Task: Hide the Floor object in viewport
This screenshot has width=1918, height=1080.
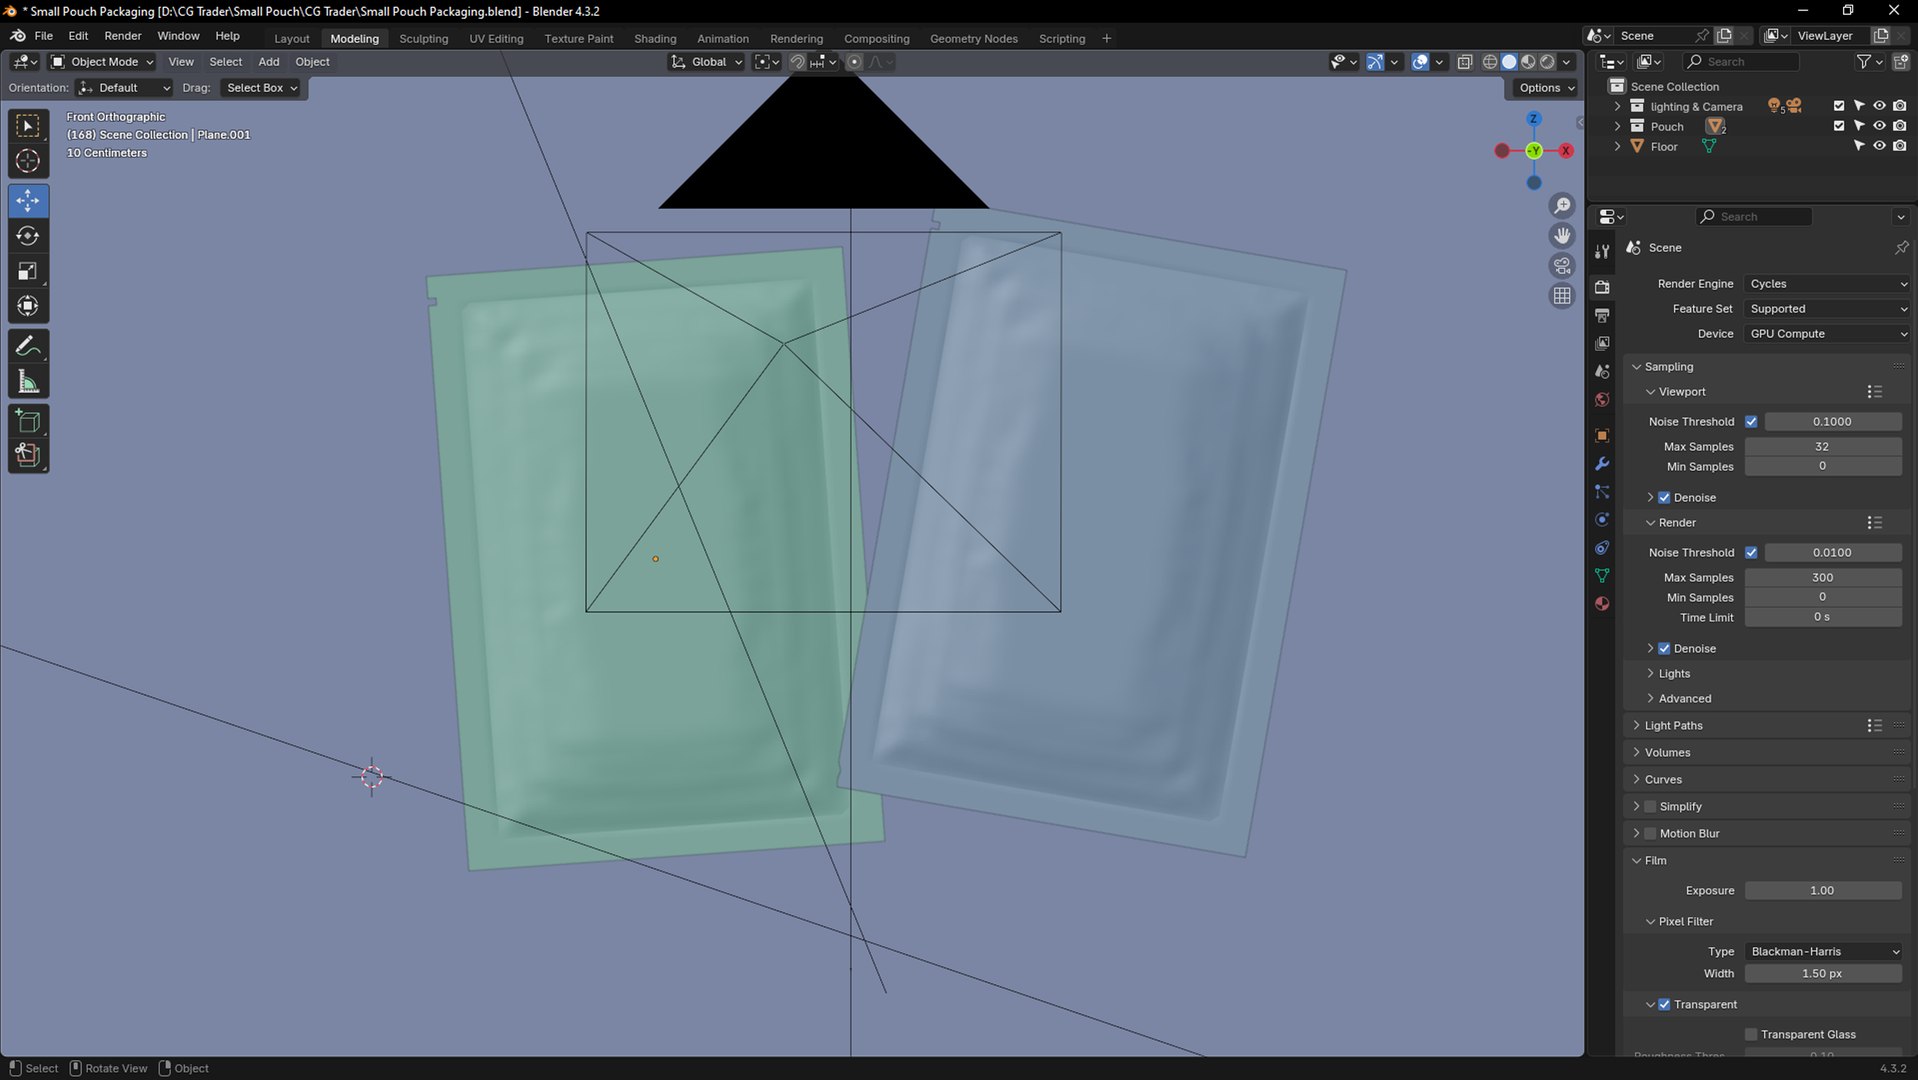Action: [1879, 146]
